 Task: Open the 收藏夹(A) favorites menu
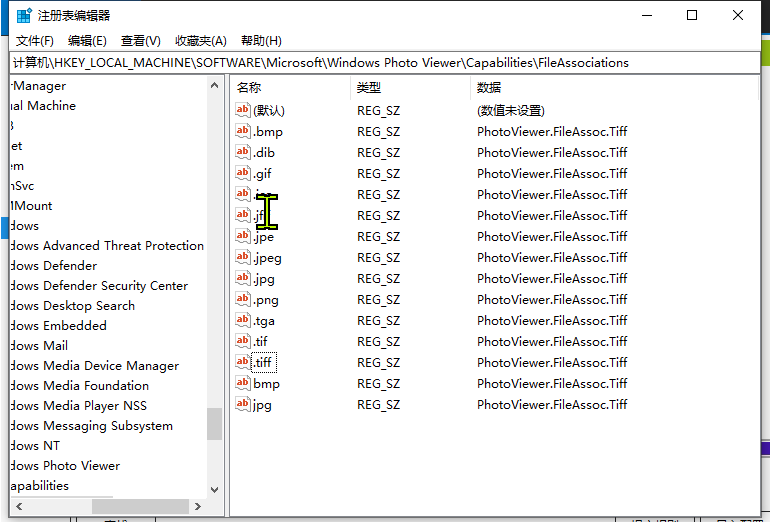201,41
